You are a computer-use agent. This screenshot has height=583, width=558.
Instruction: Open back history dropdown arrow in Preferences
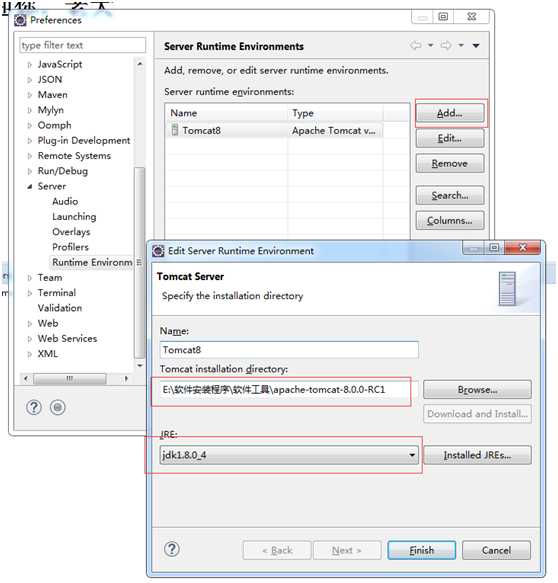[430, 45]
